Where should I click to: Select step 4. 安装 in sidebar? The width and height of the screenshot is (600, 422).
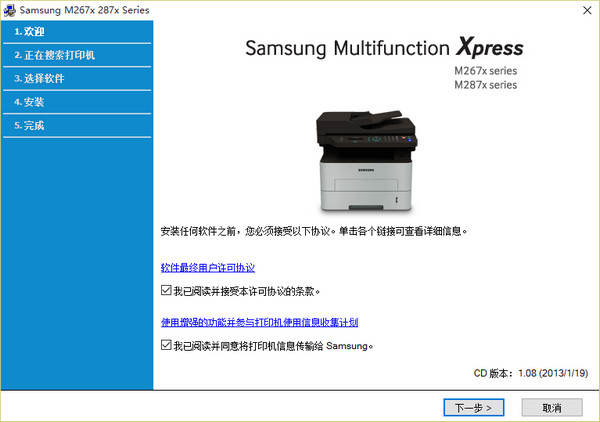(77, 102)
